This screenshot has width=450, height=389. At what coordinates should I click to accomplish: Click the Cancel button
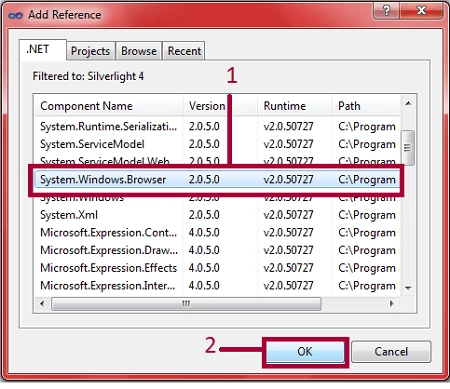coord(391,352)
